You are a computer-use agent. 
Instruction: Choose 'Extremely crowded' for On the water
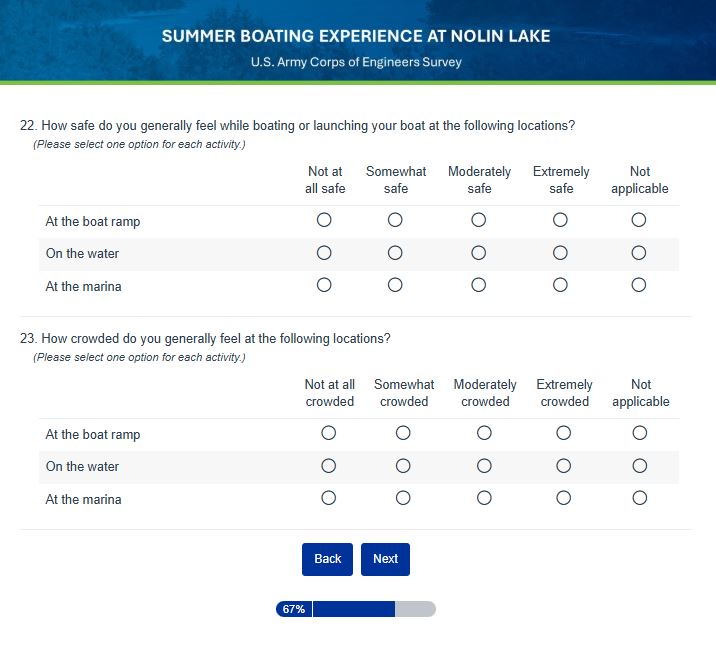tap(564, 466)
